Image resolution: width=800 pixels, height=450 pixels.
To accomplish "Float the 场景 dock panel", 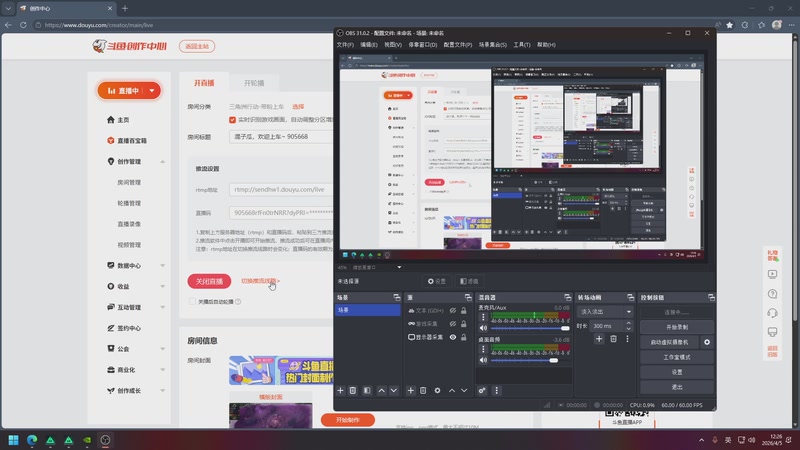I will pyautogui.click(x=396, y=297).
